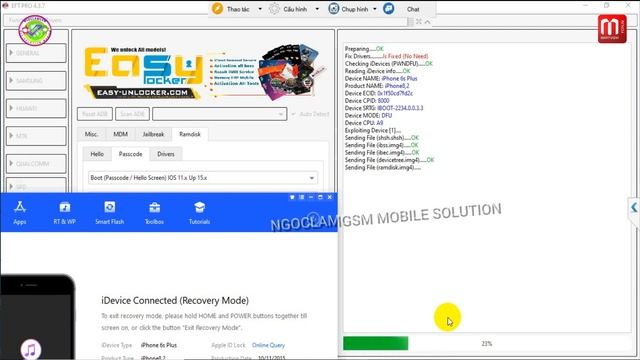Click the Easy Unlocker banner image
The width and height of the screenshot is (640, 360).
tap(204, 73)
